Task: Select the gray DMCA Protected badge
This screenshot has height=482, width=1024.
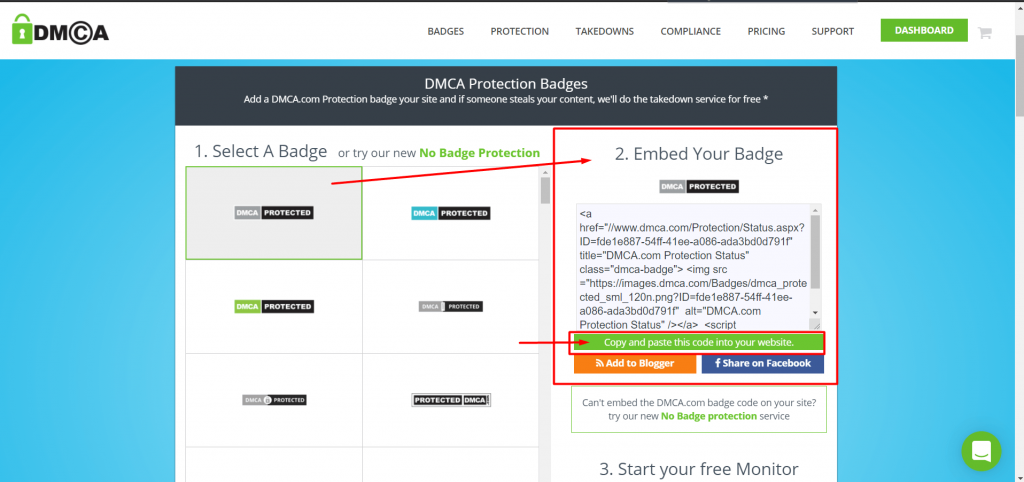Action: pos(274,213)
